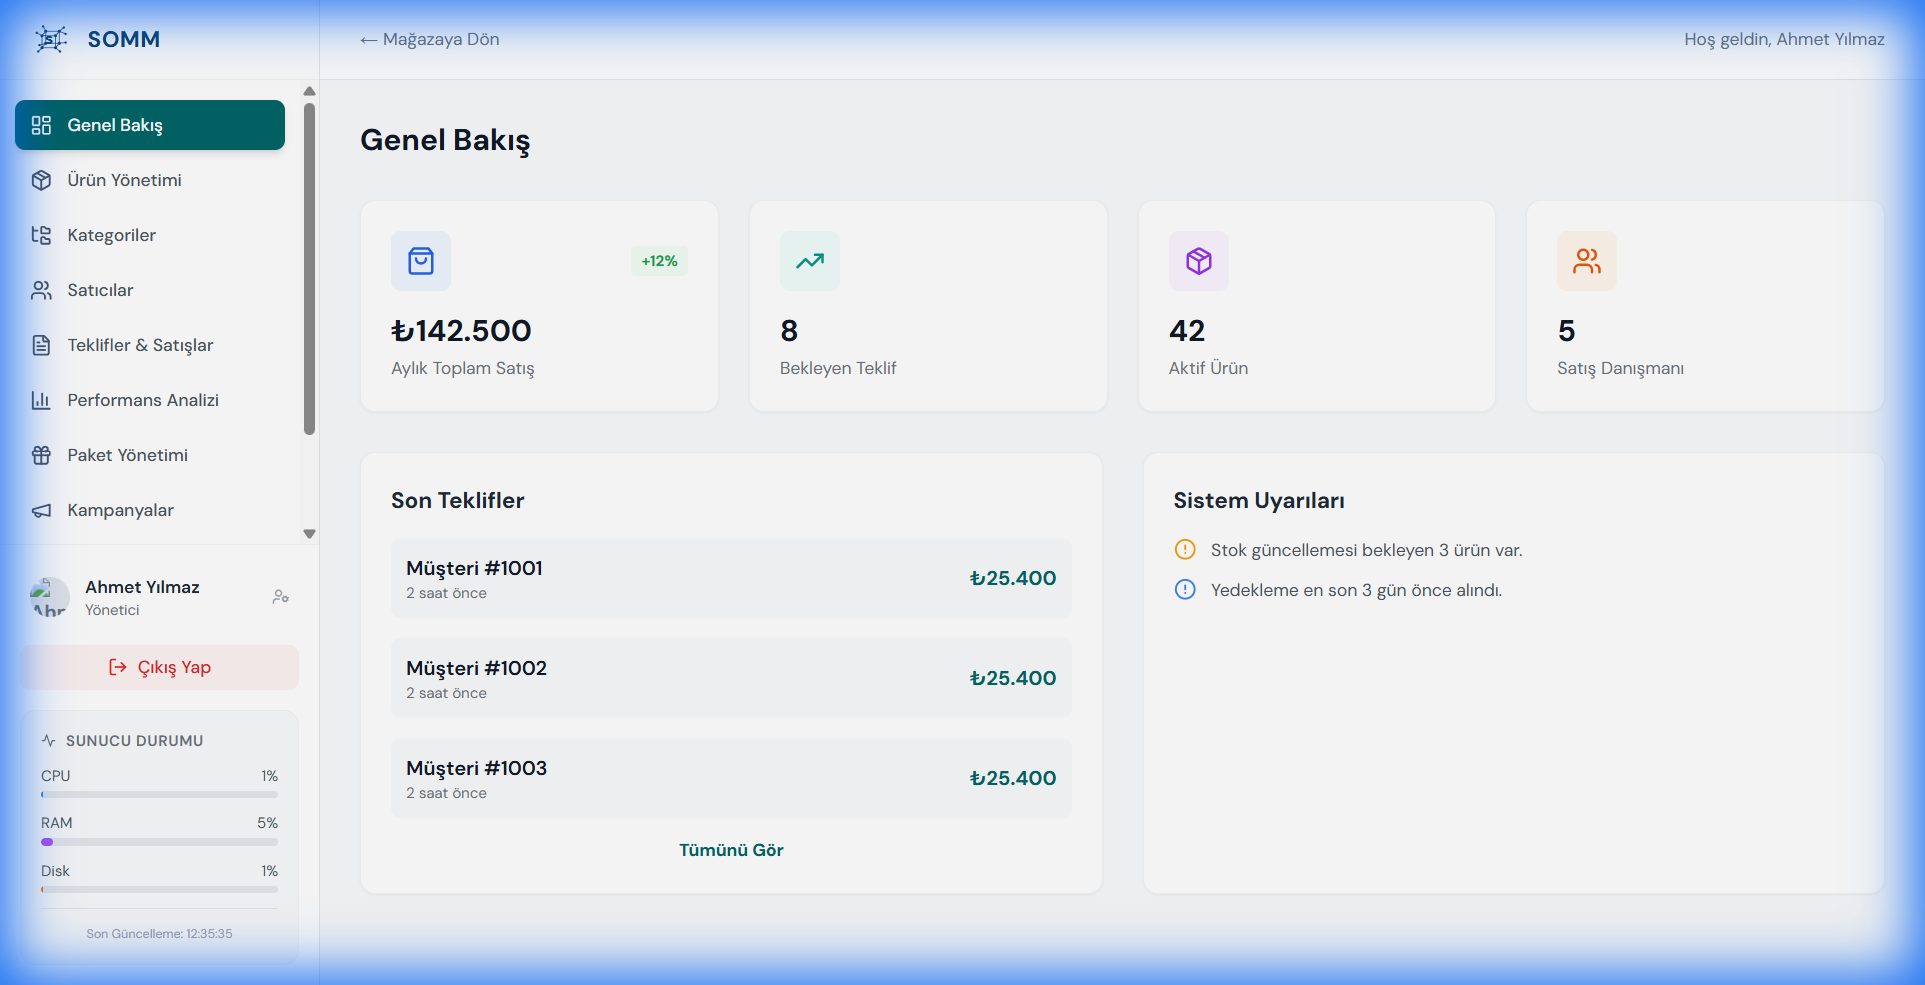Click the orange stock warning alert icon
Screen dimensions: 1925x985
[1185, 550]
